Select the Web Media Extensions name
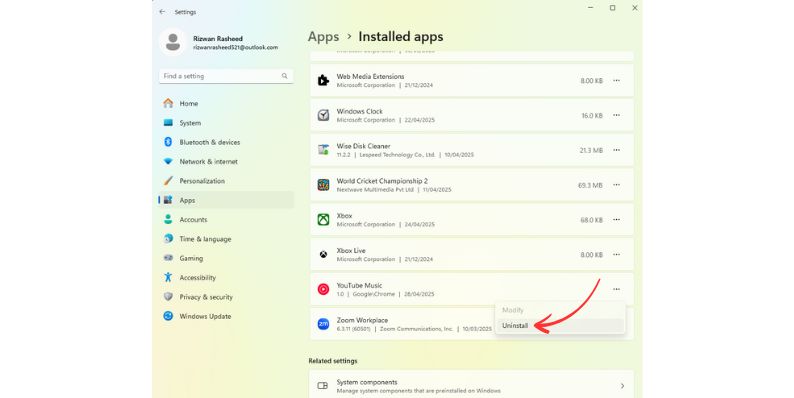The image size is (794, 398). 370,76
